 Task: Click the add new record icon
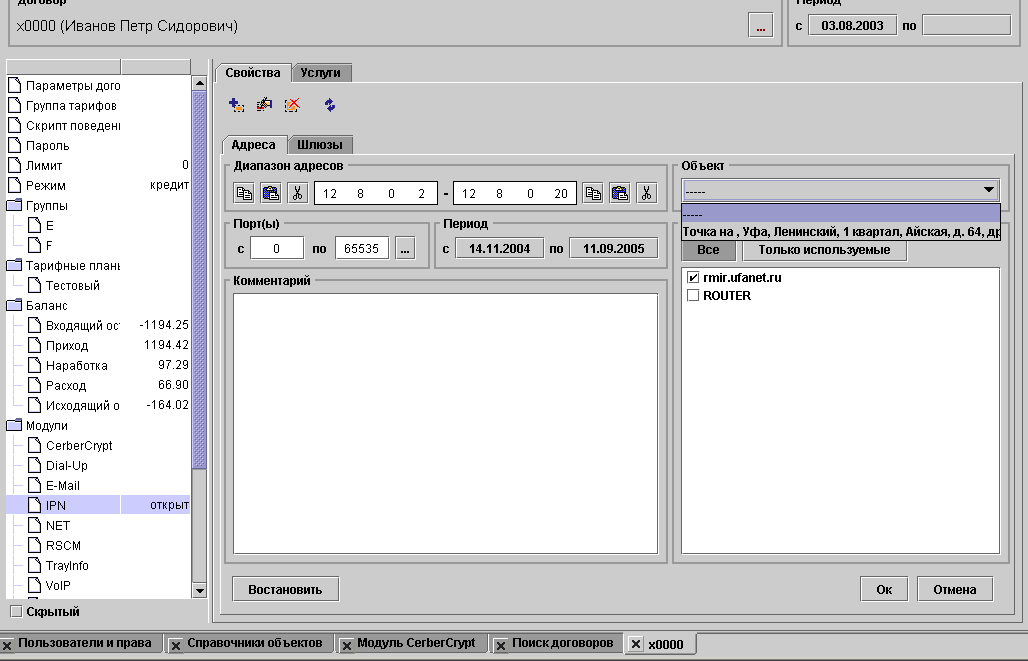pyautogui.click(x=237, y=104)
